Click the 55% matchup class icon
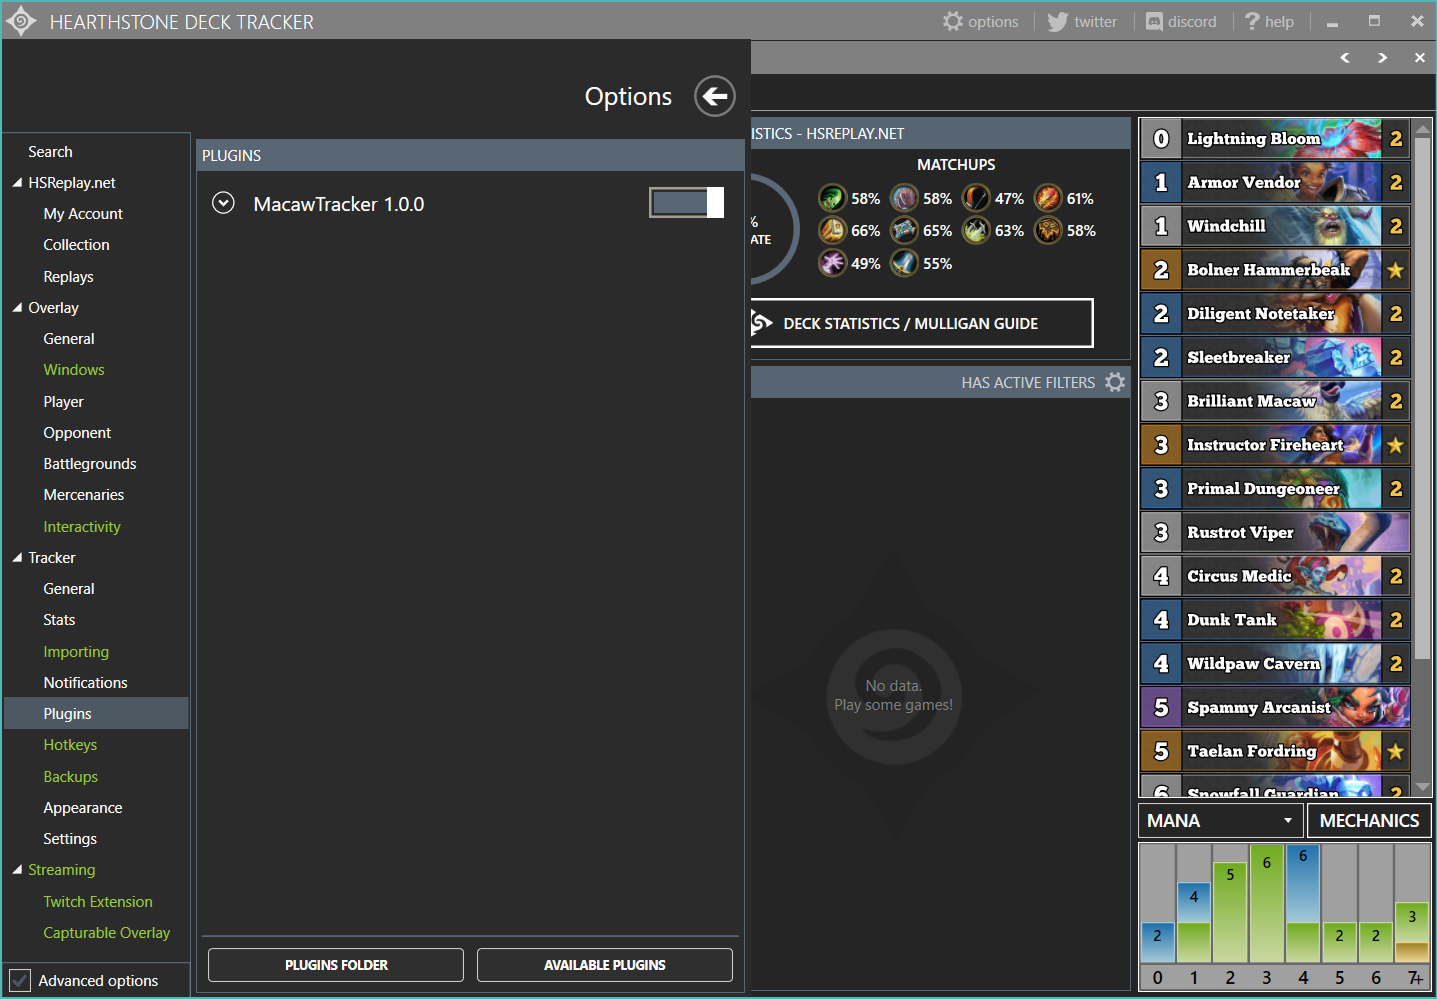Image resolution: width=1437 pixels, height=999 pixels. tap(904, 263)
